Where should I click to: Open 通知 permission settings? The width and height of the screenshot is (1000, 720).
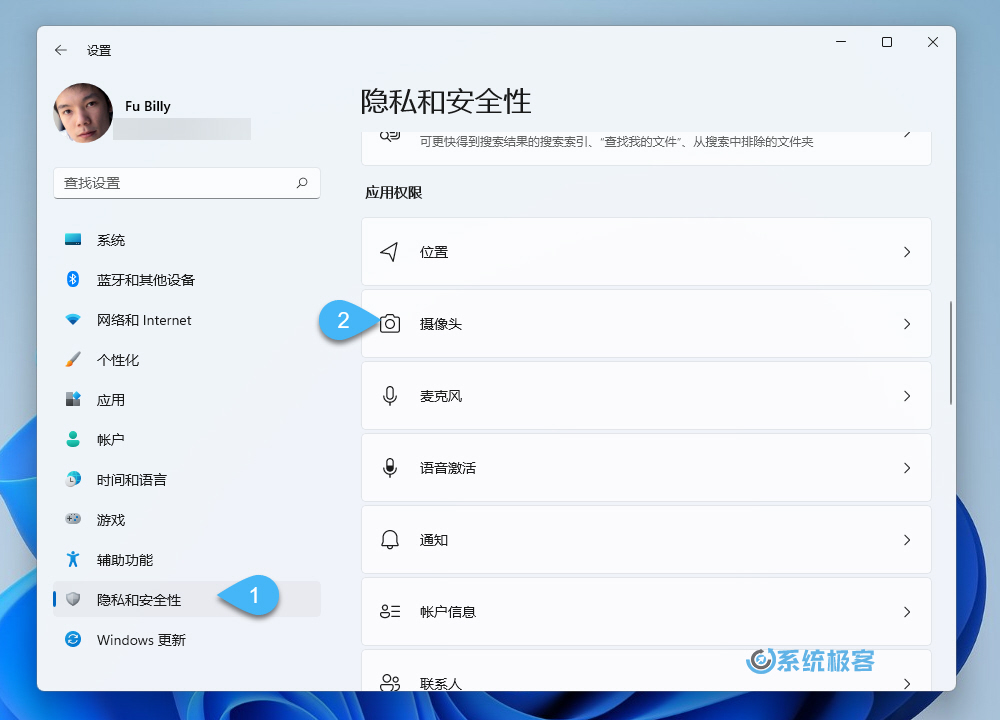pos(646,540)
